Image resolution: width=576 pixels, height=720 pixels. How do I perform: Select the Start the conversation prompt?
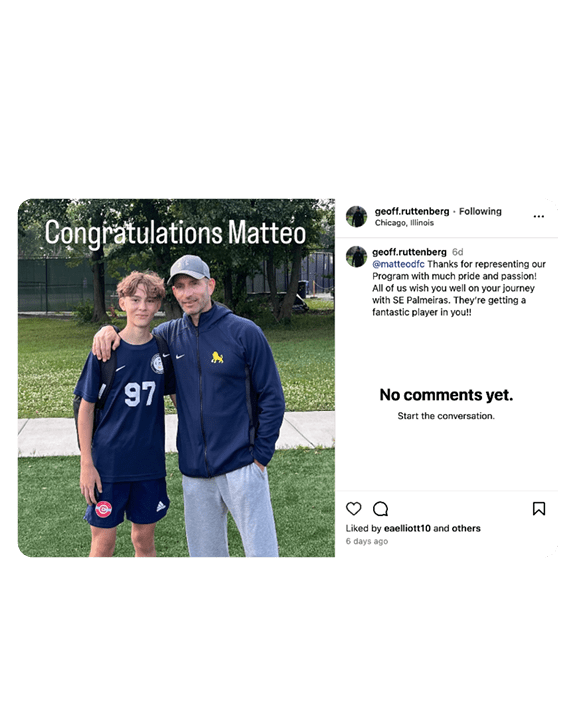(x=446, y=416)
